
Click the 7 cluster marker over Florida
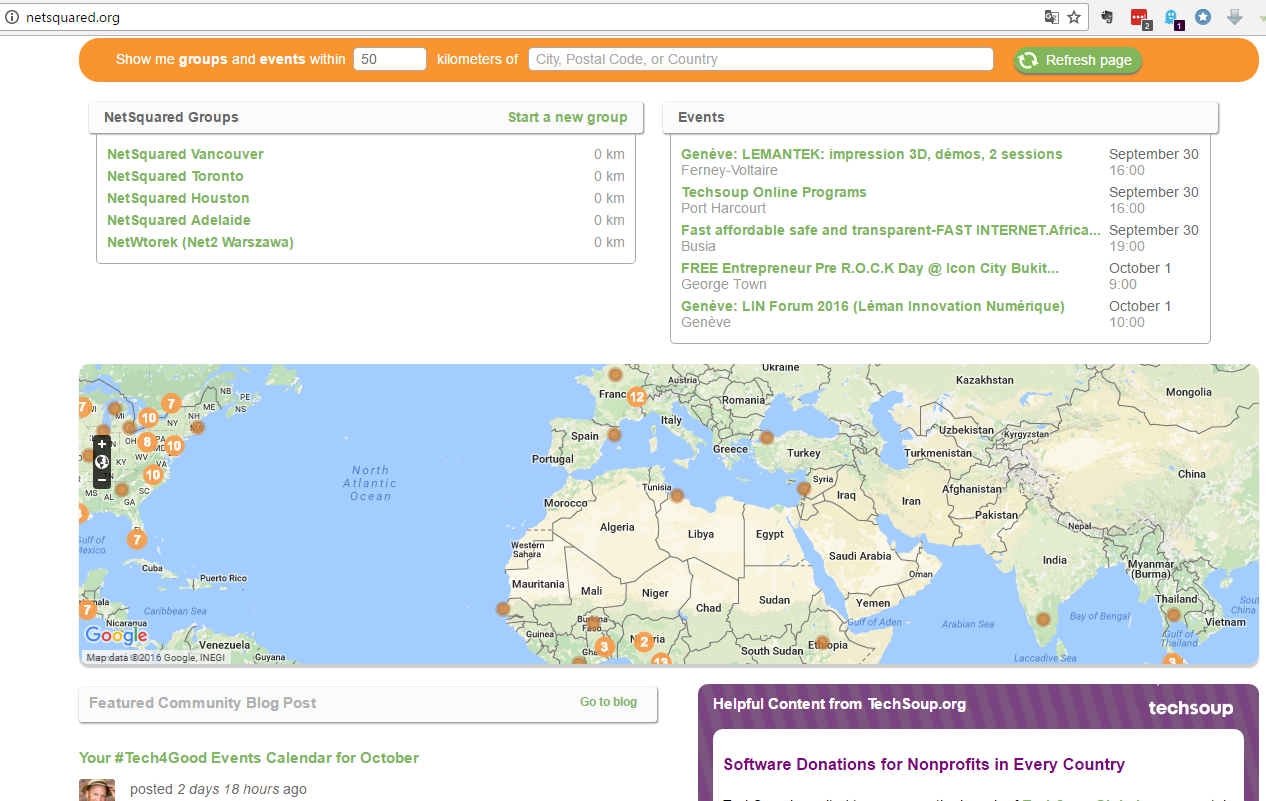click(x=137, y=540)
